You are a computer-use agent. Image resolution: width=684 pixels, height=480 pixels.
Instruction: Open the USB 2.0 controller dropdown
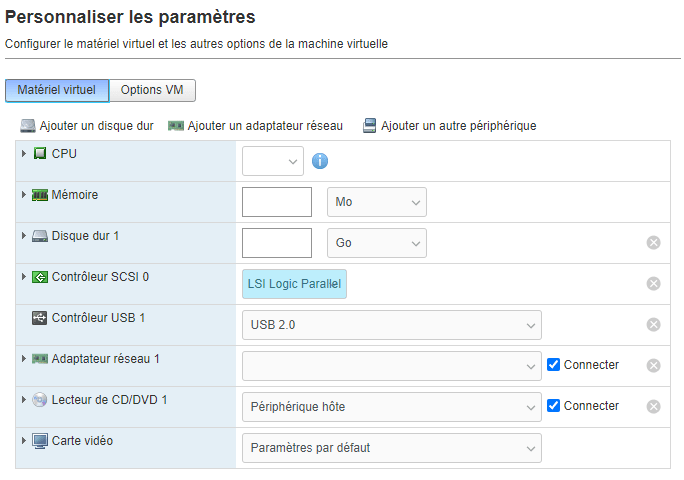pos(392,325)
